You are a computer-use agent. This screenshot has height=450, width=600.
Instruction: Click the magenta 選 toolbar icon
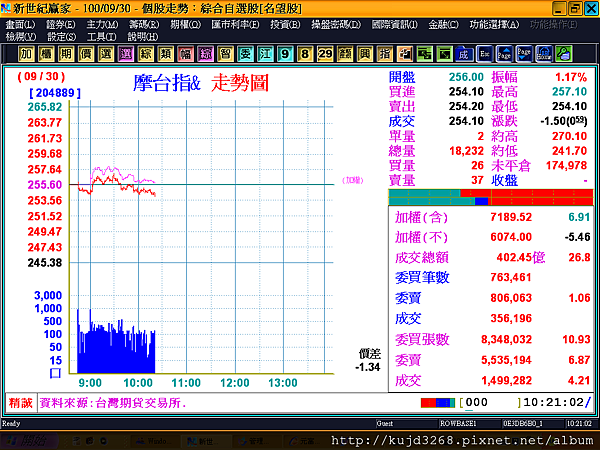point(126,54)
